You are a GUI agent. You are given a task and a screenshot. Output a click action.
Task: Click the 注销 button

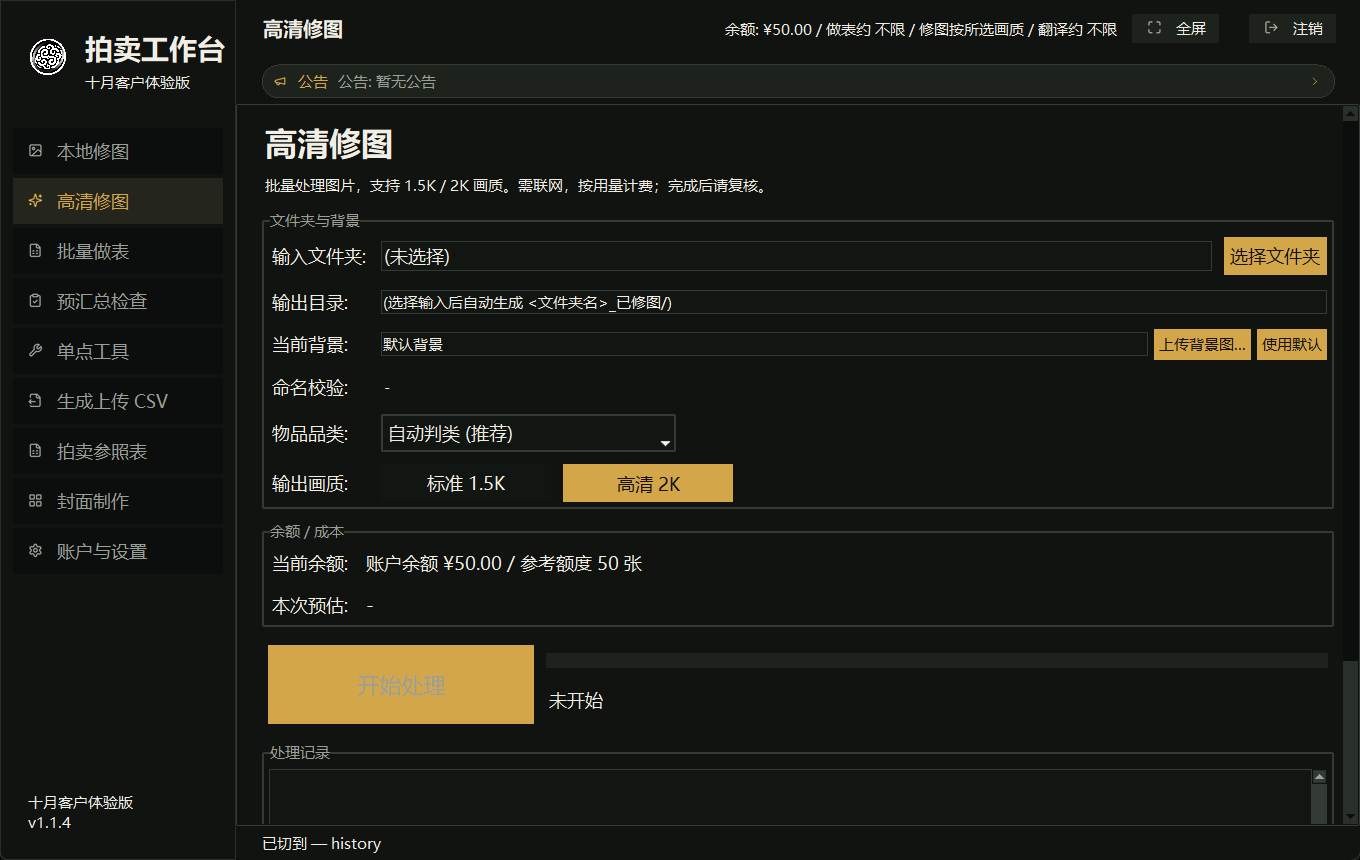coord(1292,28)
